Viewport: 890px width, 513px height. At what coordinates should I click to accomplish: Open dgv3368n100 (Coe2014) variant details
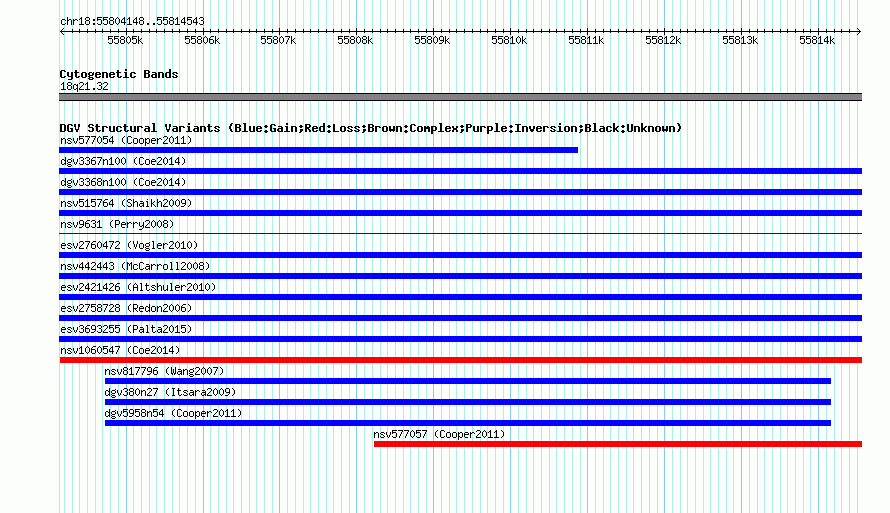pyautogui.click(x=123, y=182)
